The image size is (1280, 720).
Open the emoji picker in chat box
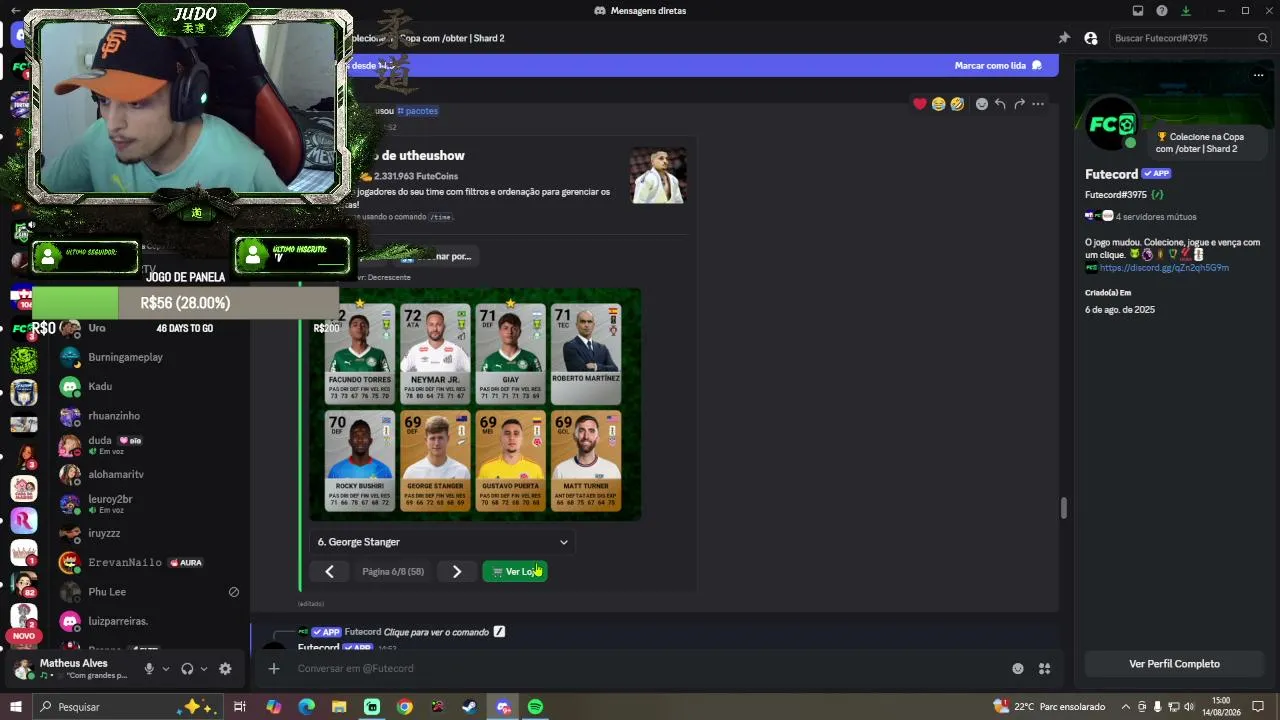[x=1018, y=668]
